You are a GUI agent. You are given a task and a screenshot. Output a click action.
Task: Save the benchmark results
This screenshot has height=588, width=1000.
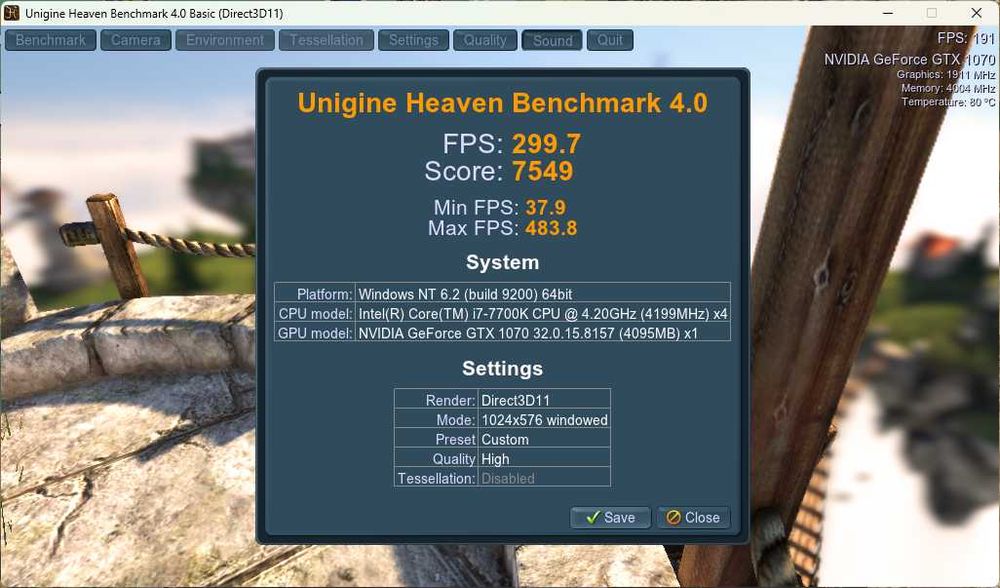pyautogui.click(x=610, y=517)
